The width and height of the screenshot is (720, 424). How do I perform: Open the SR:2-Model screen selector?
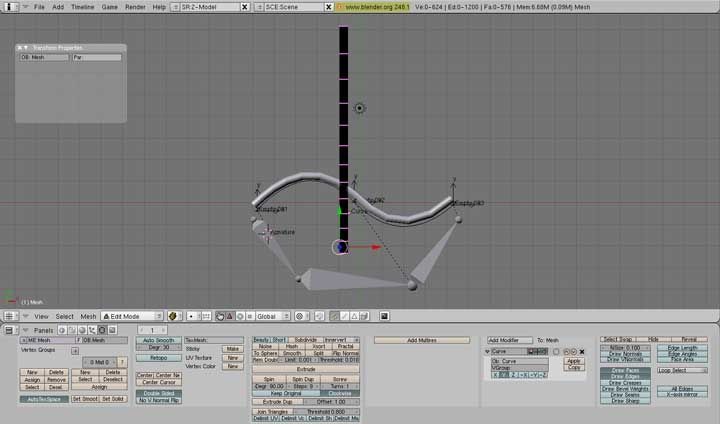(x=174, y=7)
